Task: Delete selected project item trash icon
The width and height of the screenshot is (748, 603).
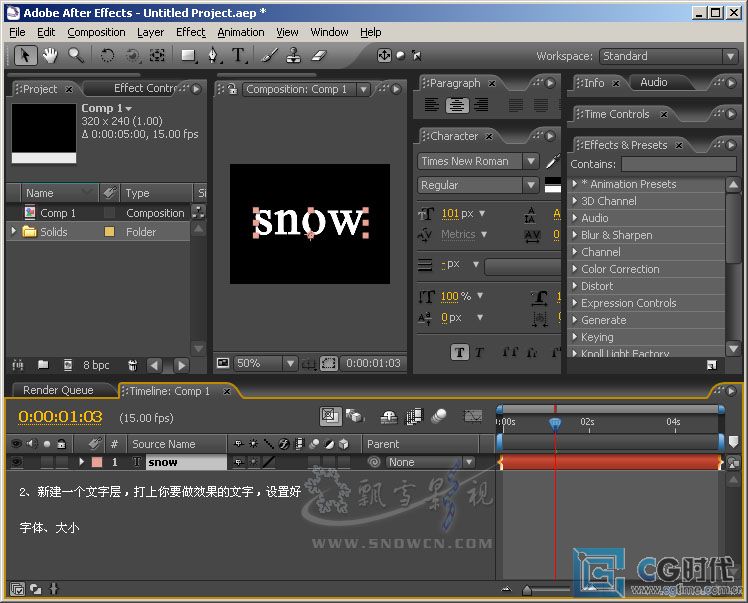Action: (x=133, y=365)
